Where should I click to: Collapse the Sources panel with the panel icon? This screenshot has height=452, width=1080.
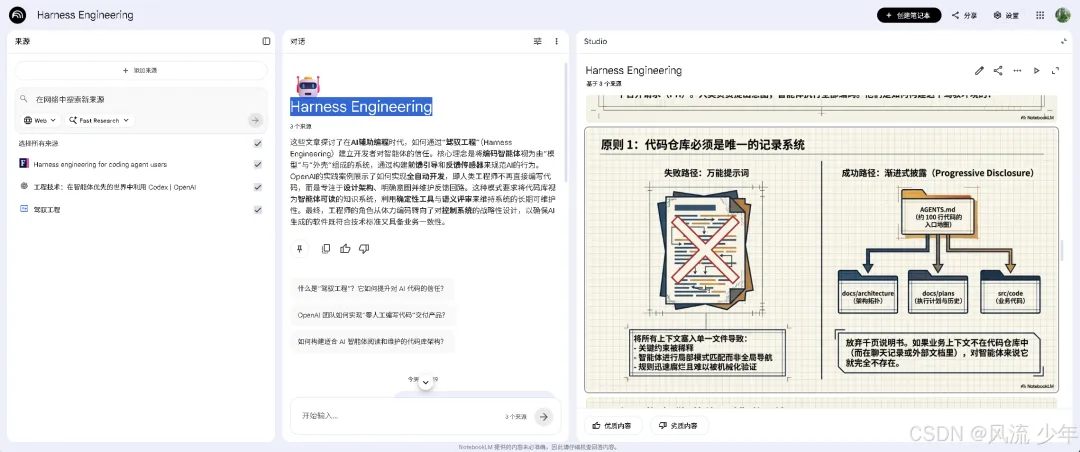267,41
